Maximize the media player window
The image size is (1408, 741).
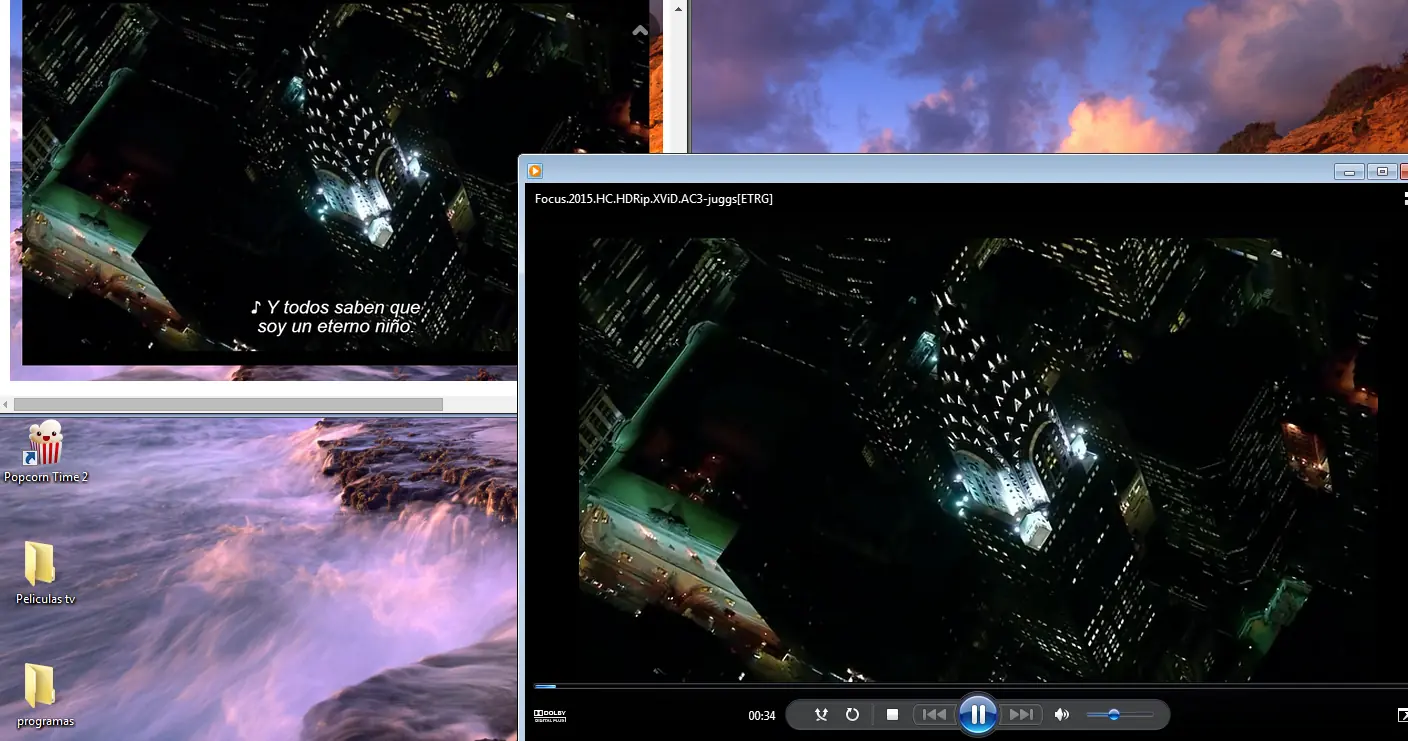[1382, 172]
